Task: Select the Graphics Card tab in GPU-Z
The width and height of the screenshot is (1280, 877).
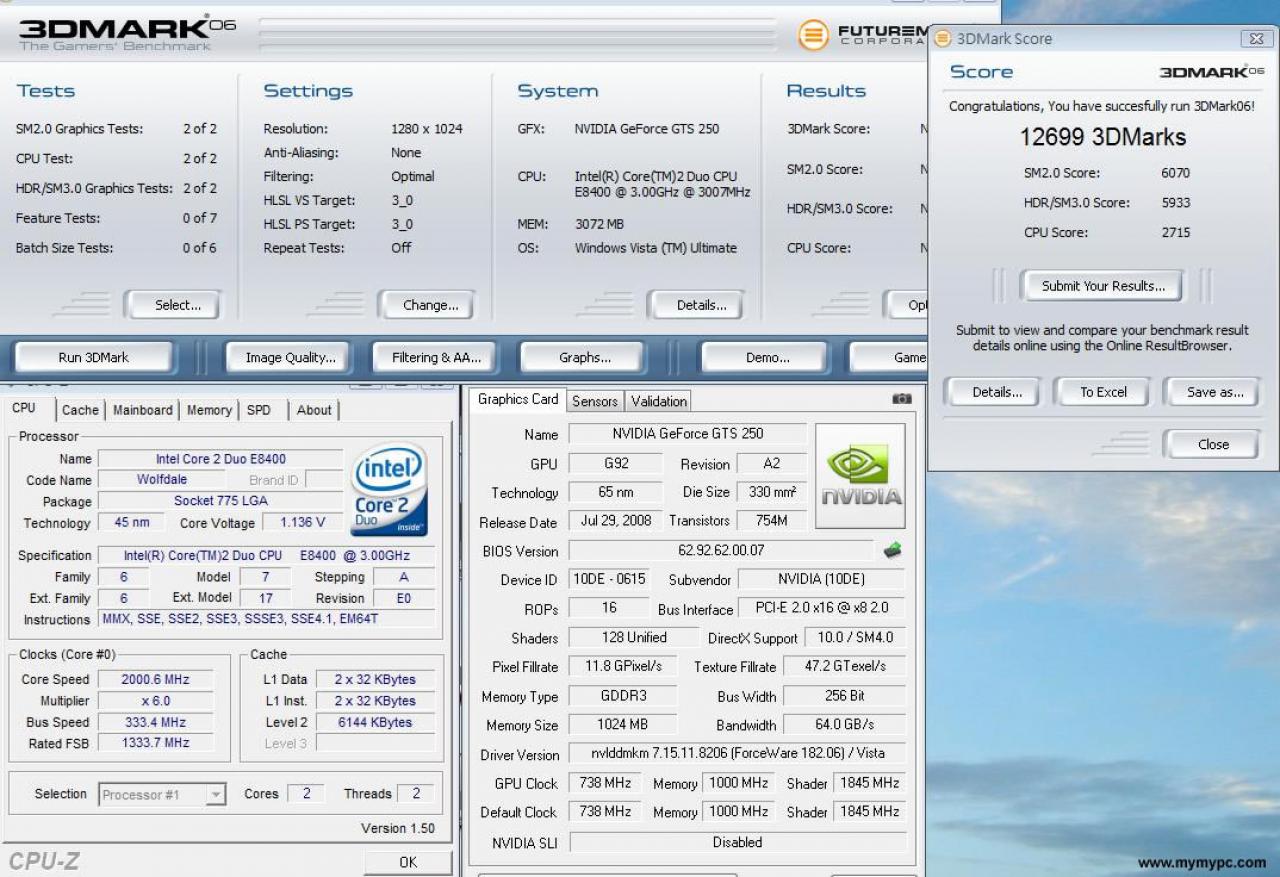Action: 518,399
